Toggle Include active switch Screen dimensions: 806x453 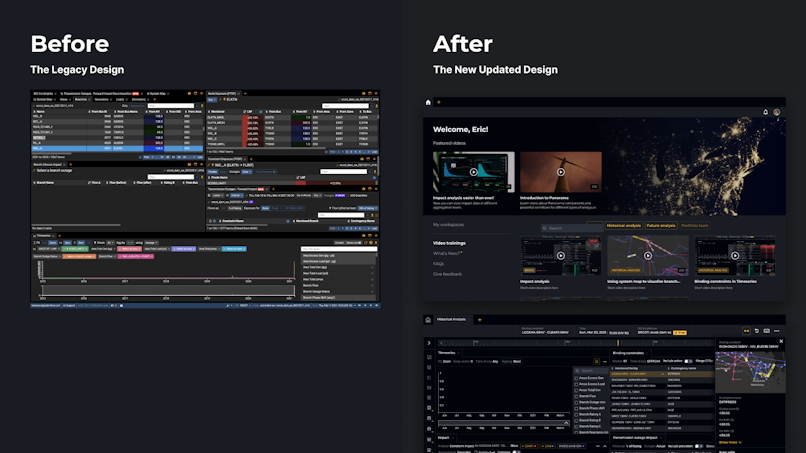(x=688, y=361)
